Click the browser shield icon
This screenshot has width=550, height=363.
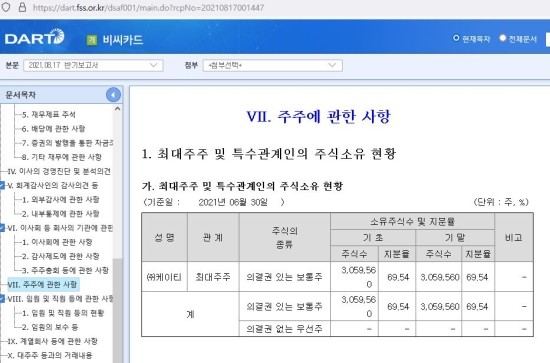click(x=6, y=7)
